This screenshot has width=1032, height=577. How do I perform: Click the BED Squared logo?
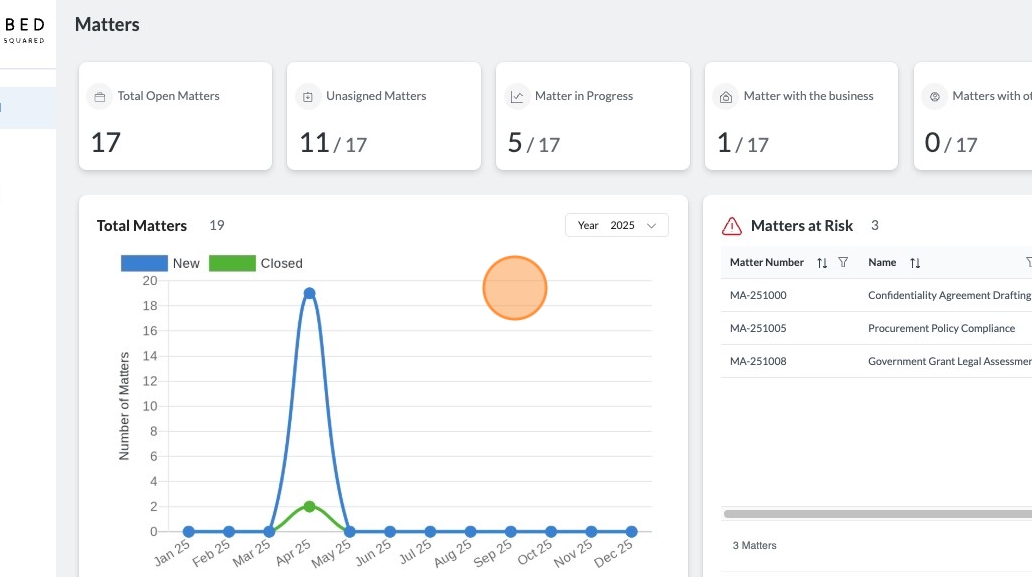pos(24,30)
